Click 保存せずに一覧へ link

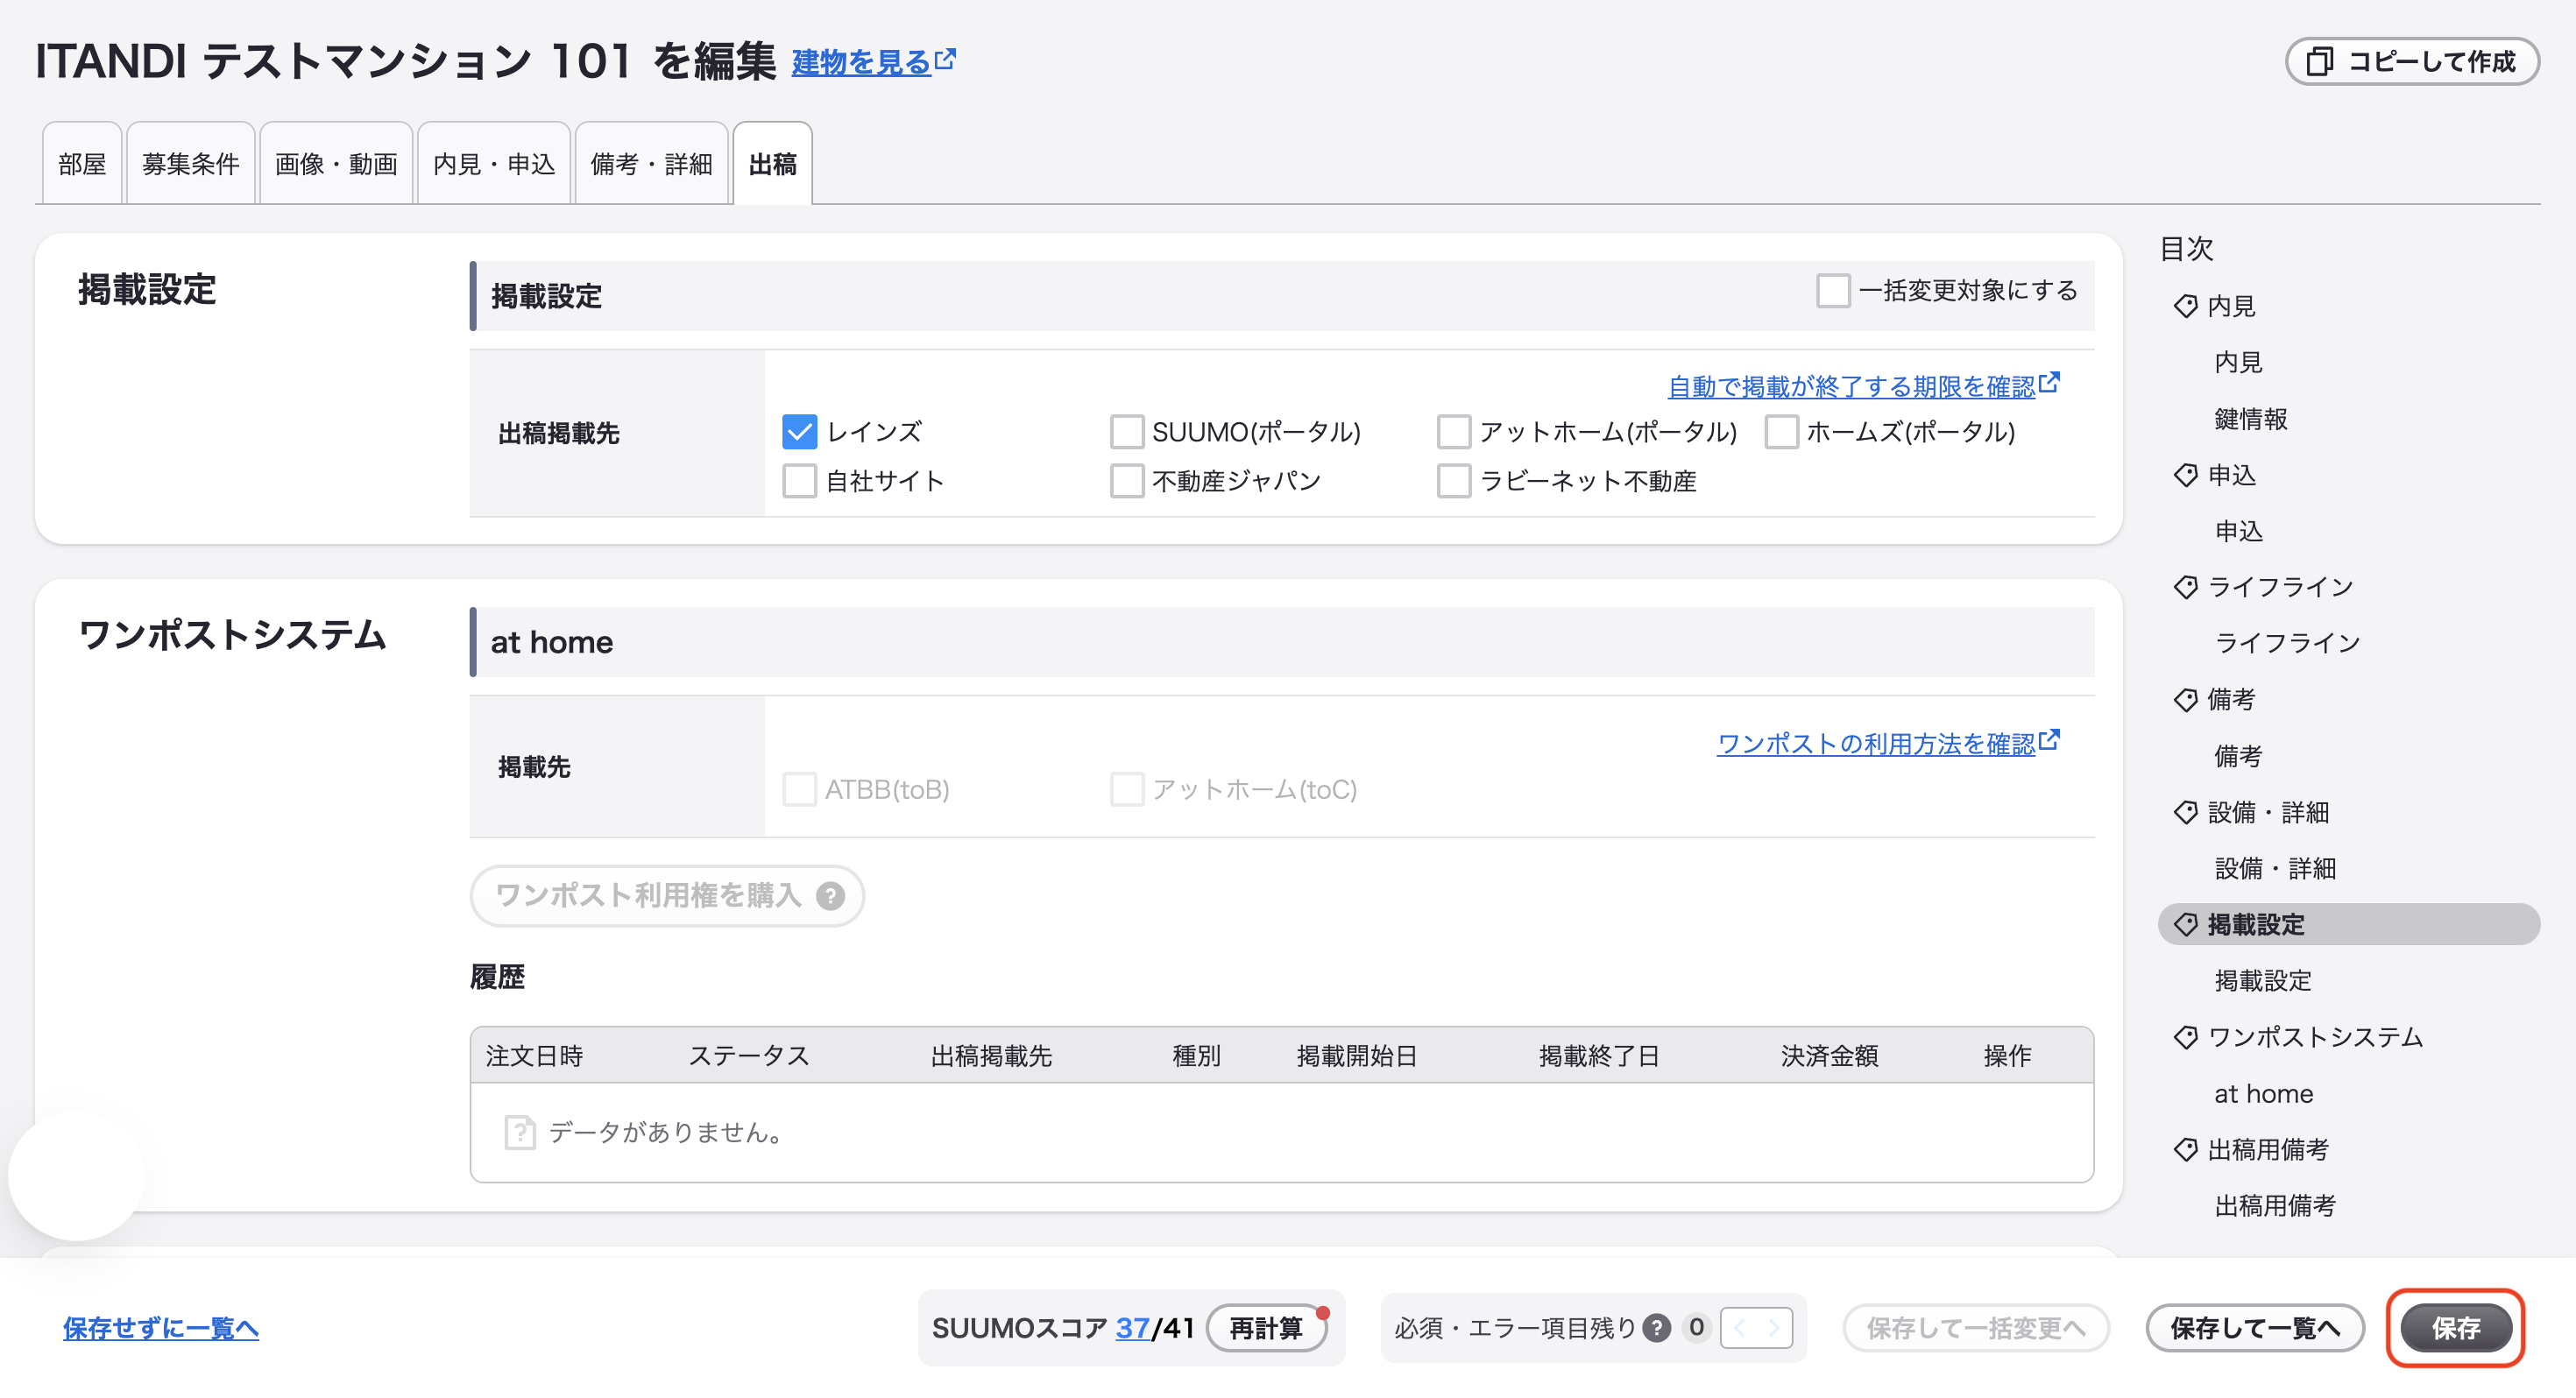click(x=161, y=1328)
